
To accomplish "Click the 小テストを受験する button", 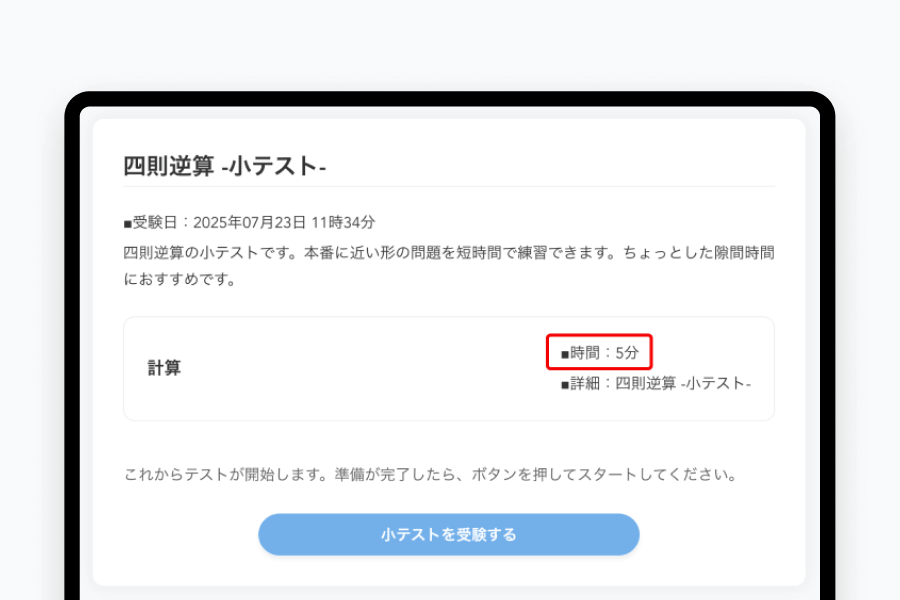I will 449,535.
